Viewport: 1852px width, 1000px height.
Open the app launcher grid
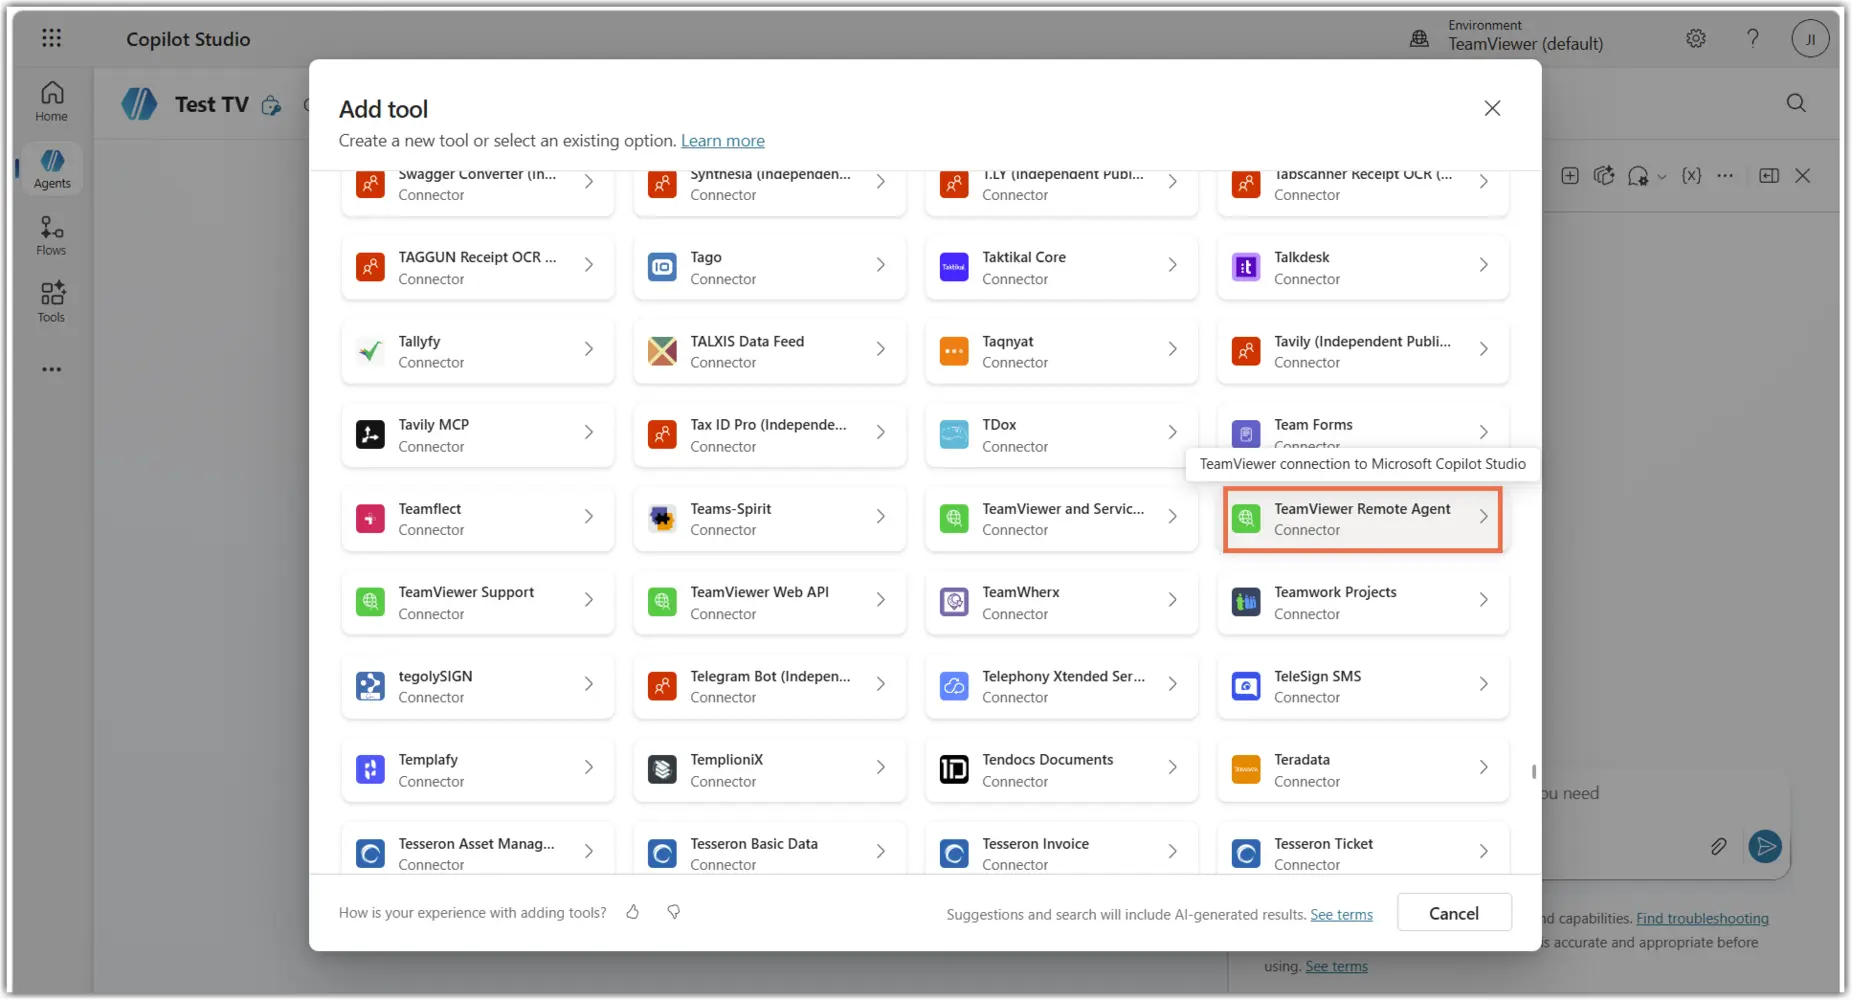tap(51, 38)
